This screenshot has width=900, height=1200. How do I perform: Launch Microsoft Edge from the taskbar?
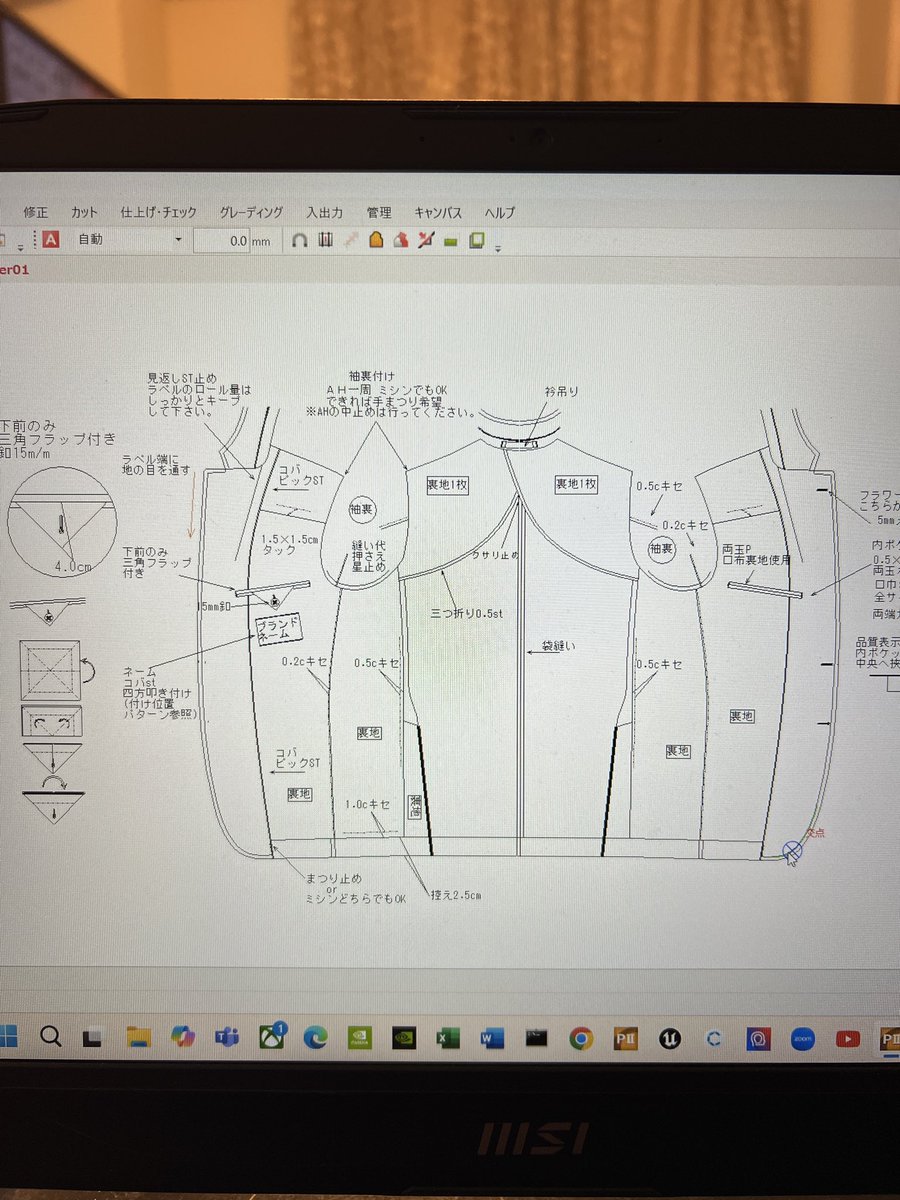[x=316, y=1038]
